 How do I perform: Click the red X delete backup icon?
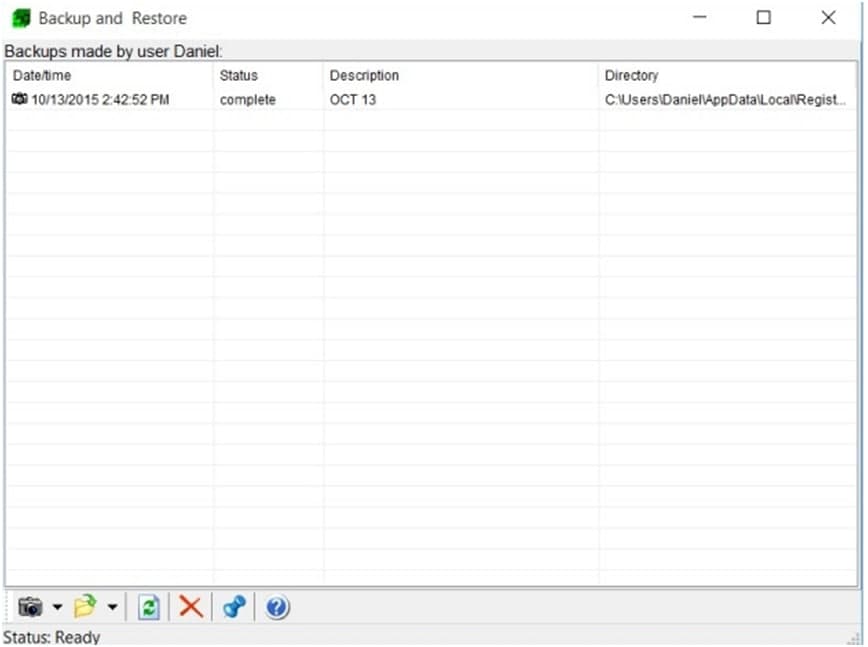[190, 607]
